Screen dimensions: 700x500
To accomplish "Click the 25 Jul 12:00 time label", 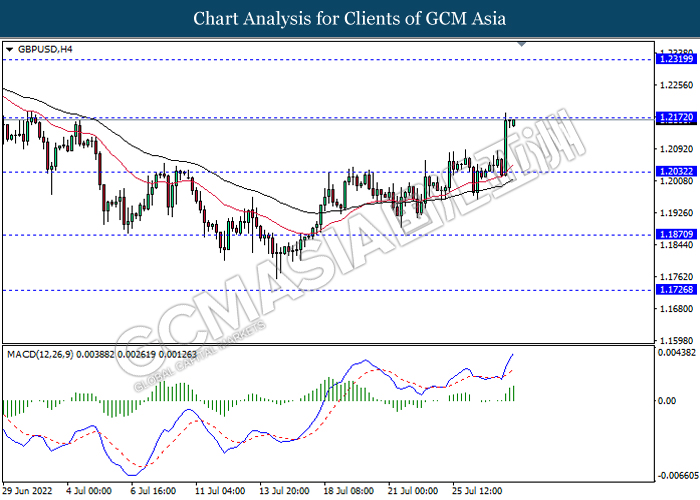I will coord(477,491).
